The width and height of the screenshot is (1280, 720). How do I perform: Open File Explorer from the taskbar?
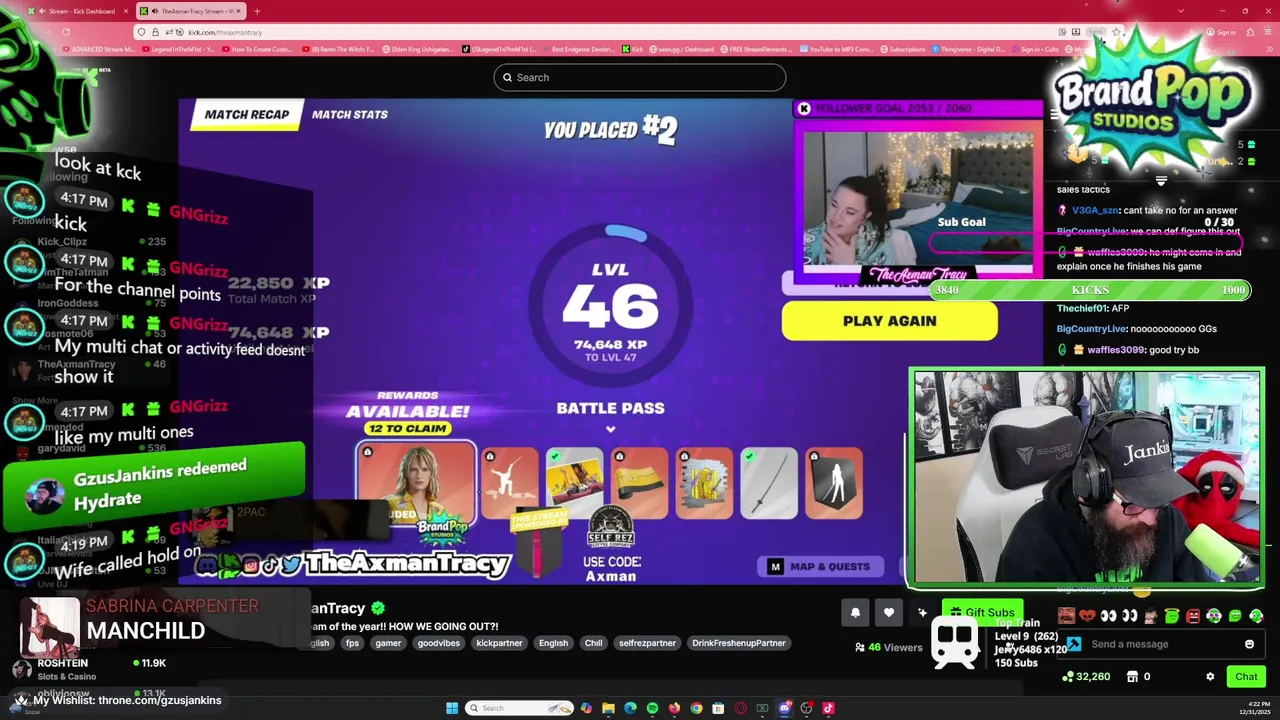pos(608,708)
